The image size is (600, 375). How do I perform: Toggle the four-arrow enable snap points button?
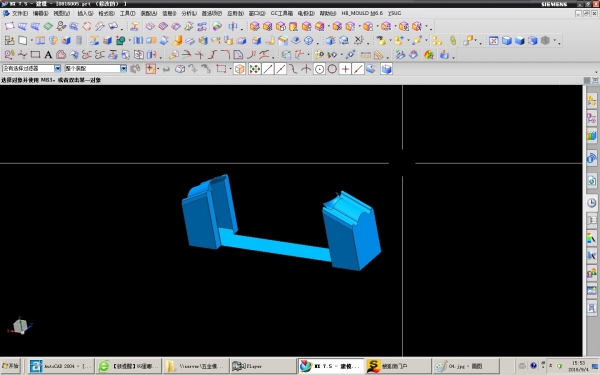pyautogui.click(x=254, y=69)
